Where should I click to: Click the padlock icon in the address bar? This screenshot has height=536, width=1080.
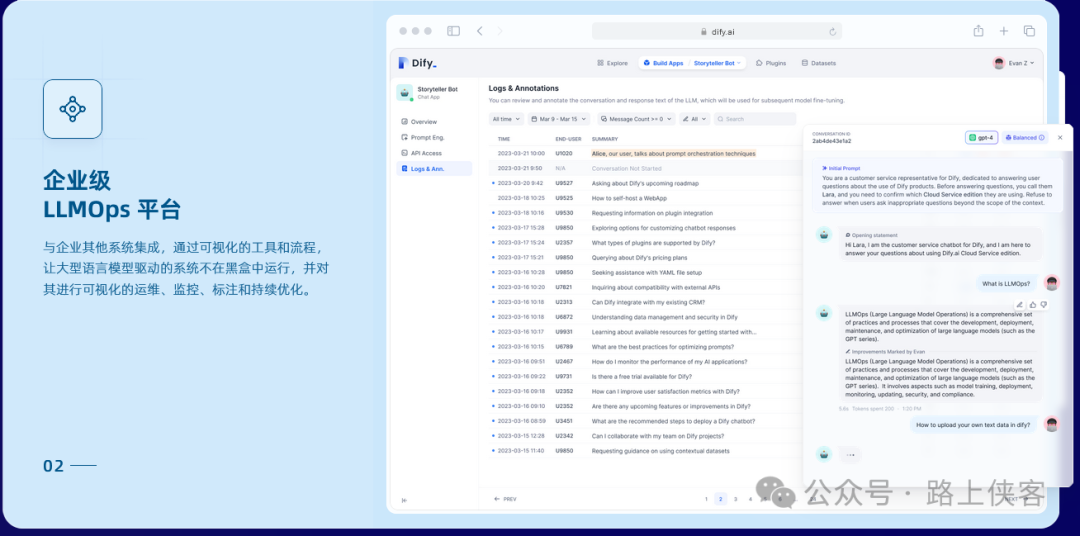tap(703, 32)
